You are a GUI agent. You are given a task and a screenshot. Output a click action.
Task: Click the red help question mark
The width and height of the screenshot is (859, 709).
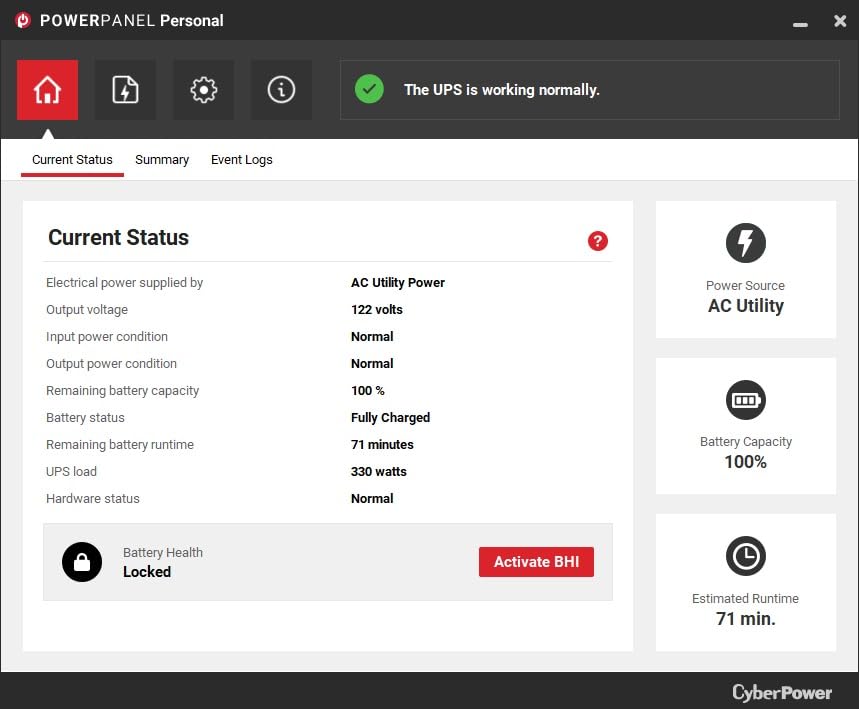click(x=598, y=241)
